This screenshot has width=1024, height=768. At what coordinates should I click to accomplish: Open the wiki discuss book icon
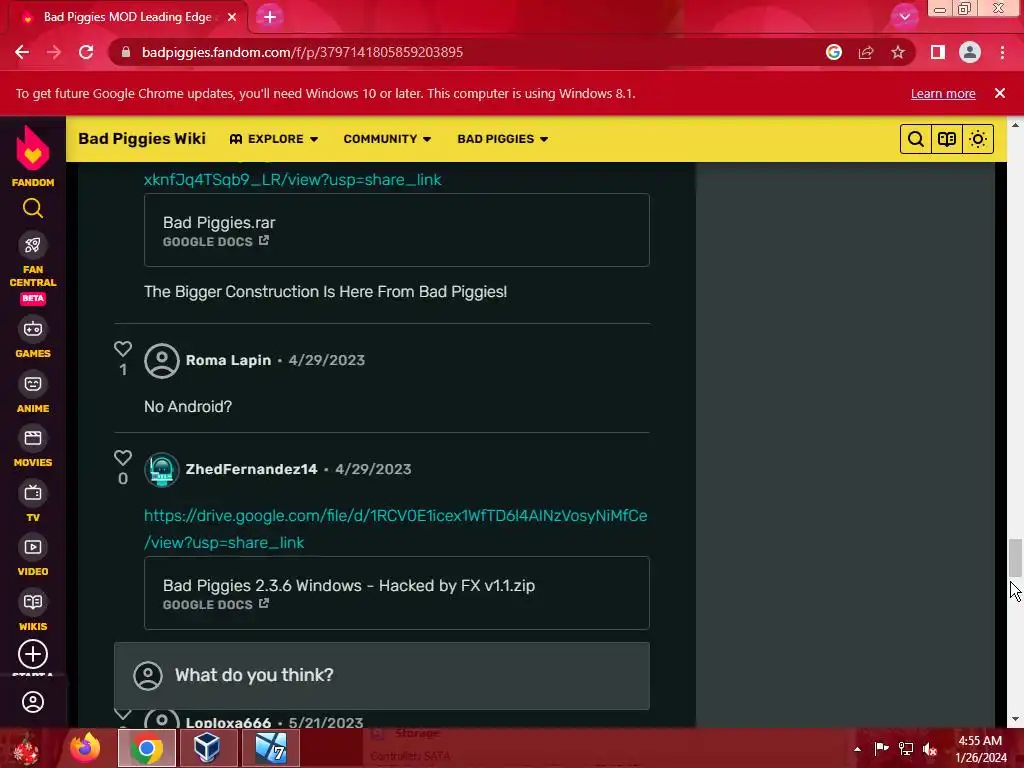pos(947,139)
